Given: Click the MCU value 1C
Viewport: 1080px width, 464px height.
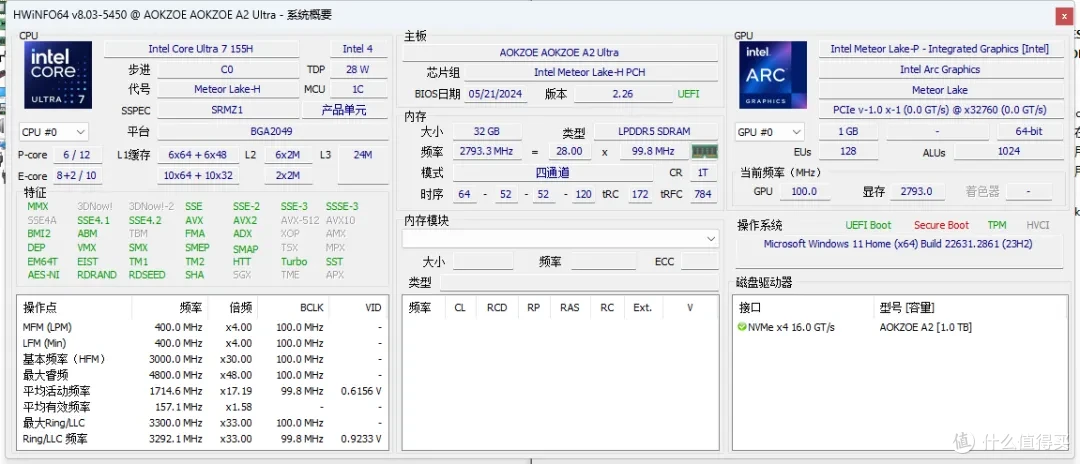Looking at the screenshot, I should click(358, 89).
